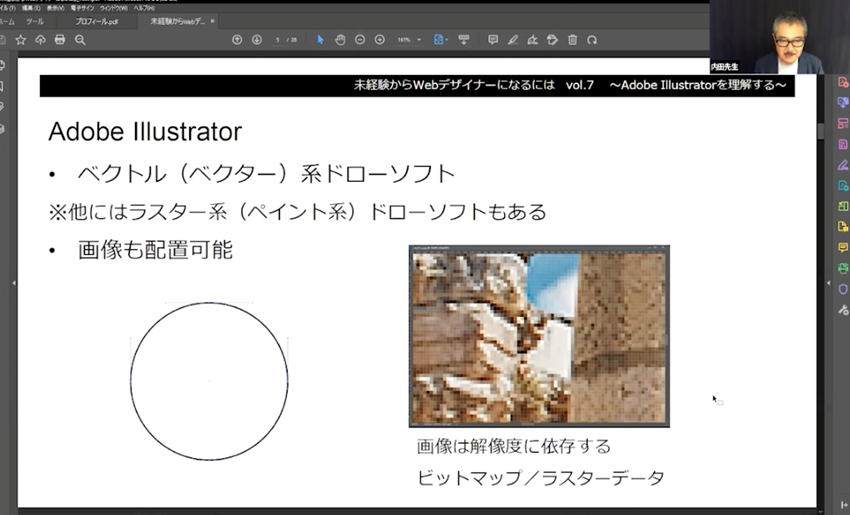This screenshot has height=515, width=850.
Task: Open the 表示 menu
Action: point(55,8)
